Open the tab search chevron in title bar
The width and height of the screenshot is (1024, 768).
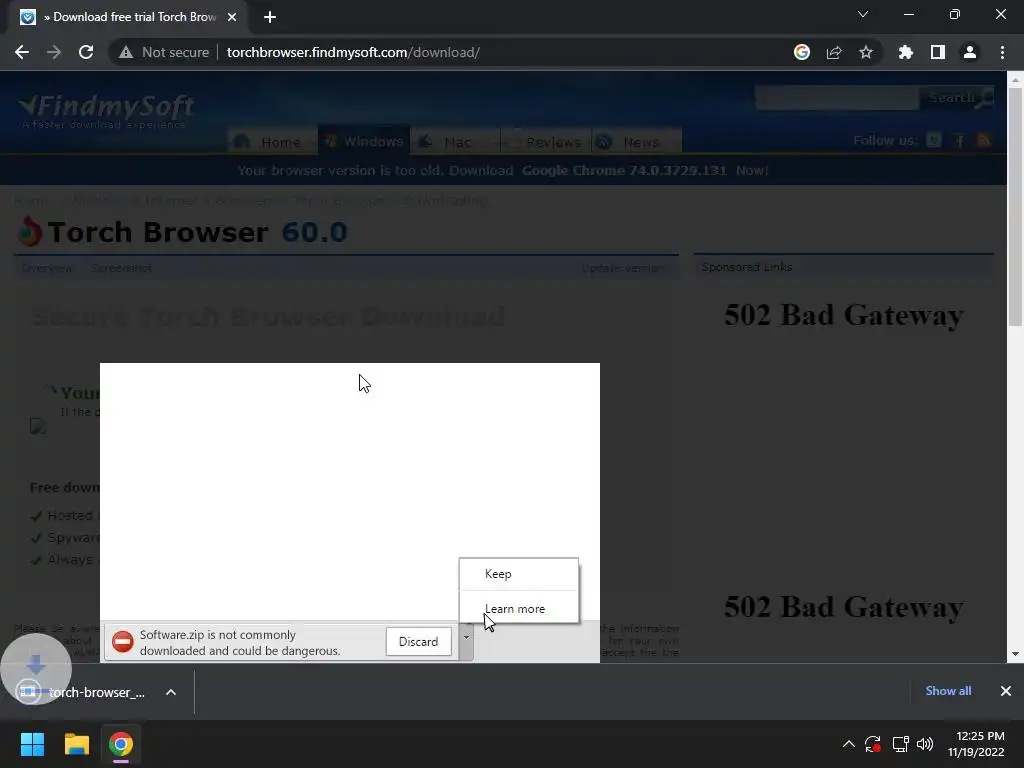863,14
